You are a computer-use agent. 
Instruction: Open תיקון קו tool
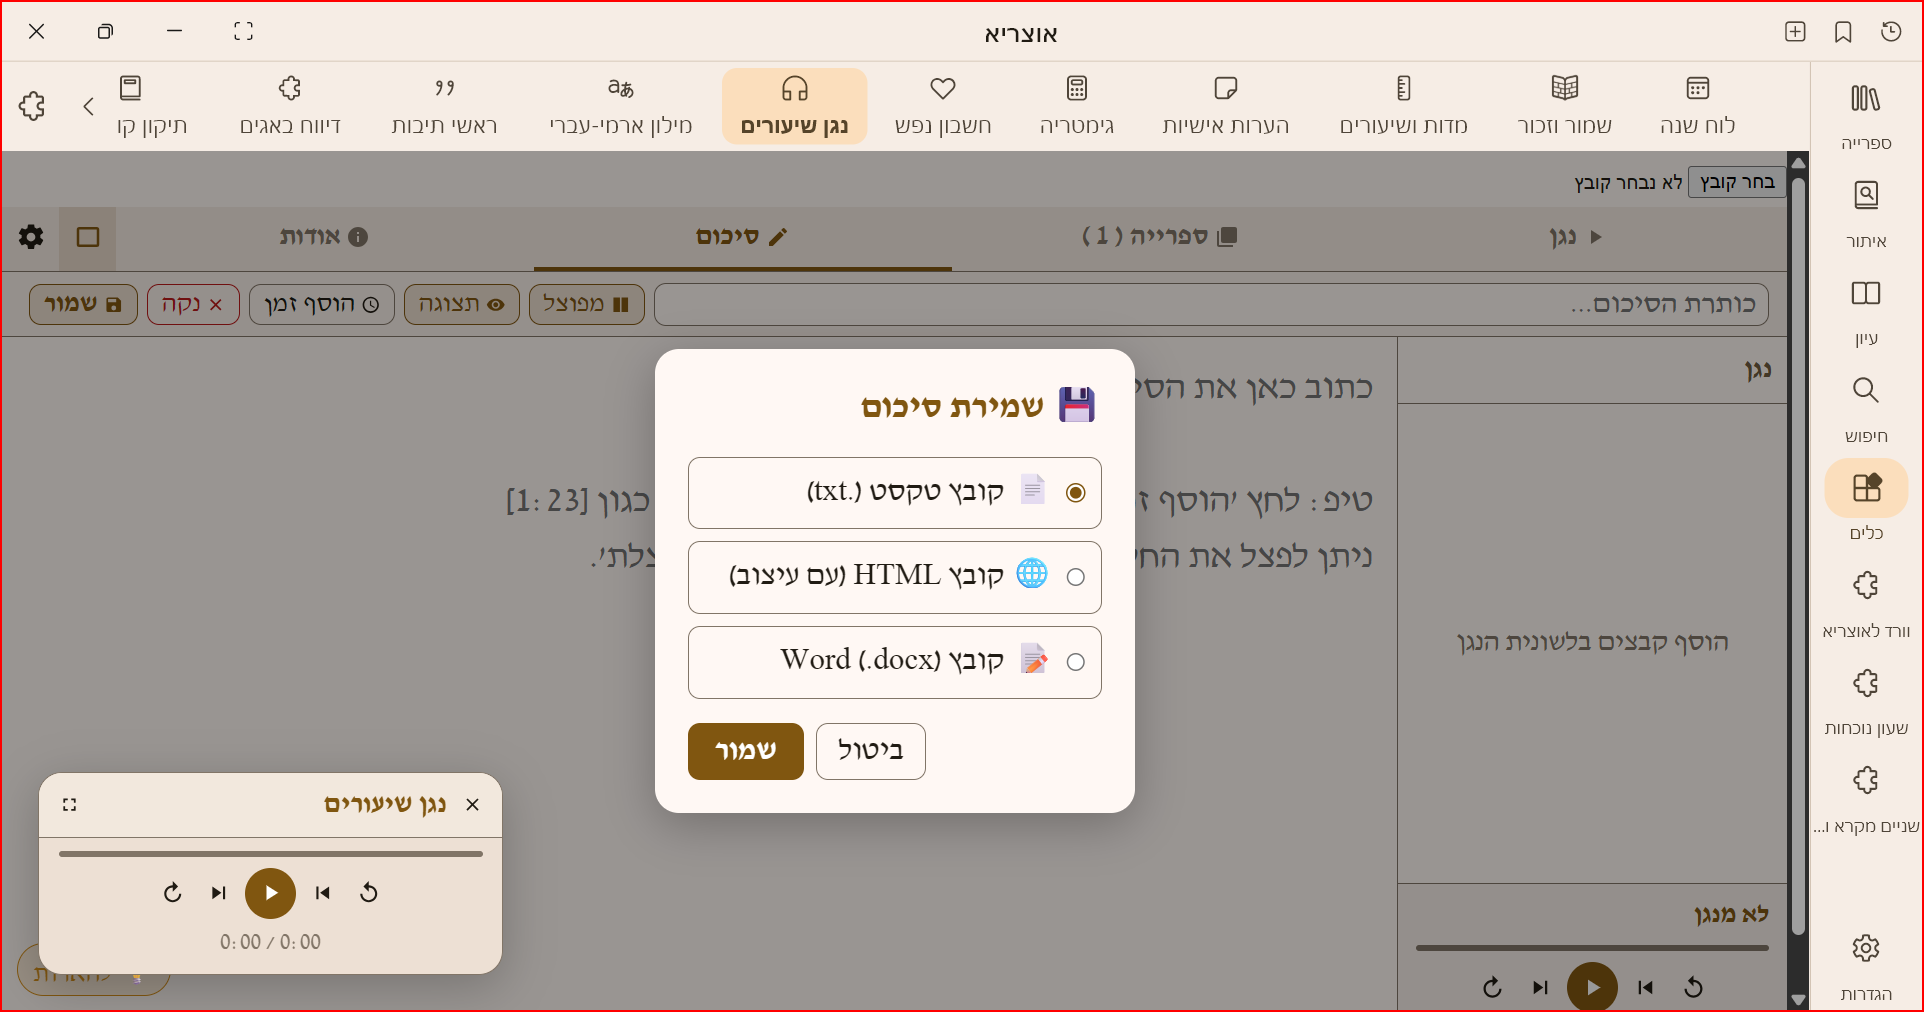click(x=150, y=106)
